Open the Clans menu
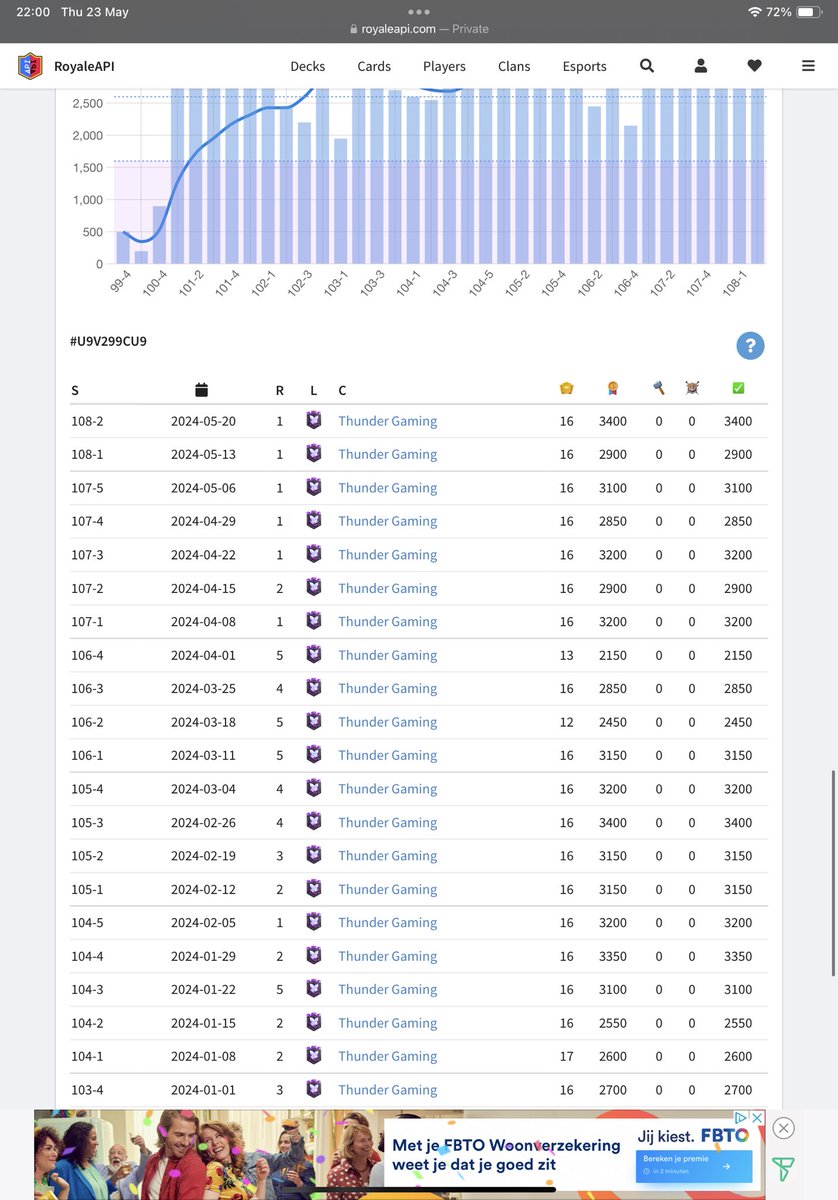This screenshot has width=838, height=1200. tap(514, 66)
